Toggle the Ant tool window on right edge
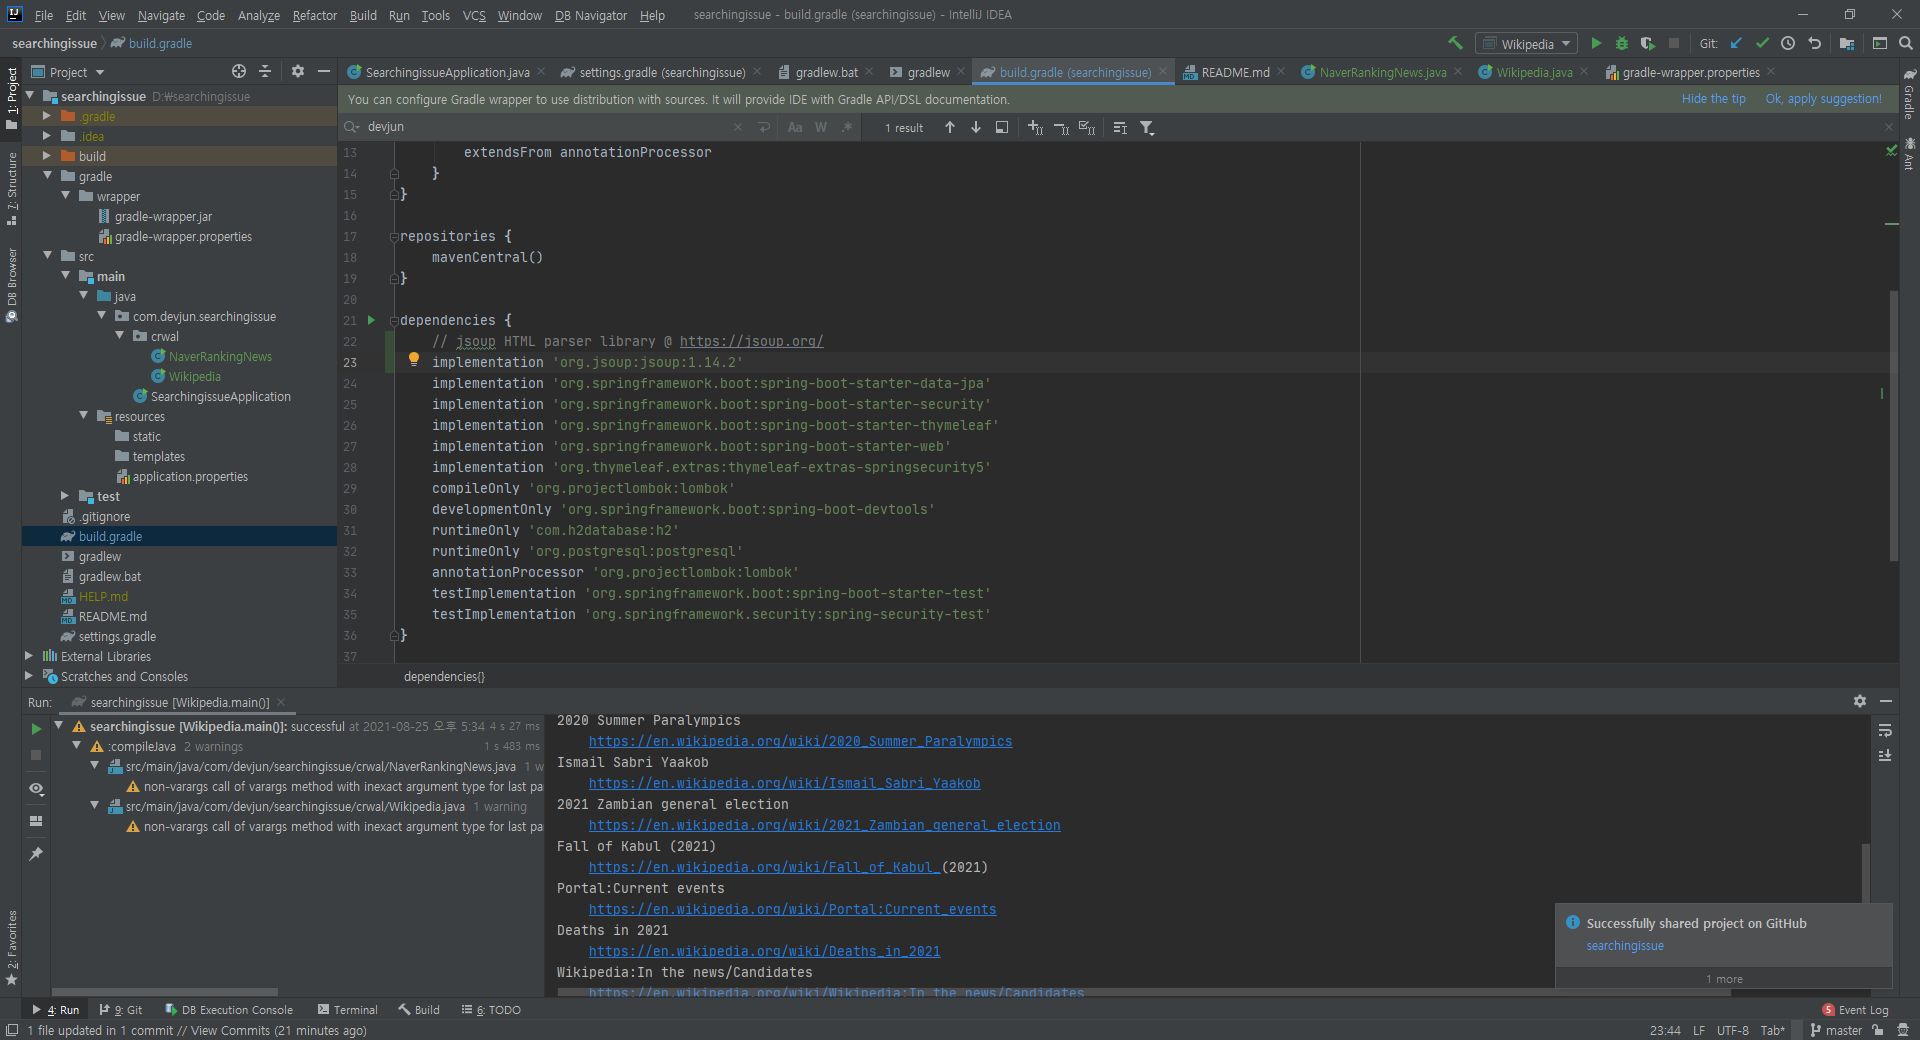 click(x=1909, y=153)
